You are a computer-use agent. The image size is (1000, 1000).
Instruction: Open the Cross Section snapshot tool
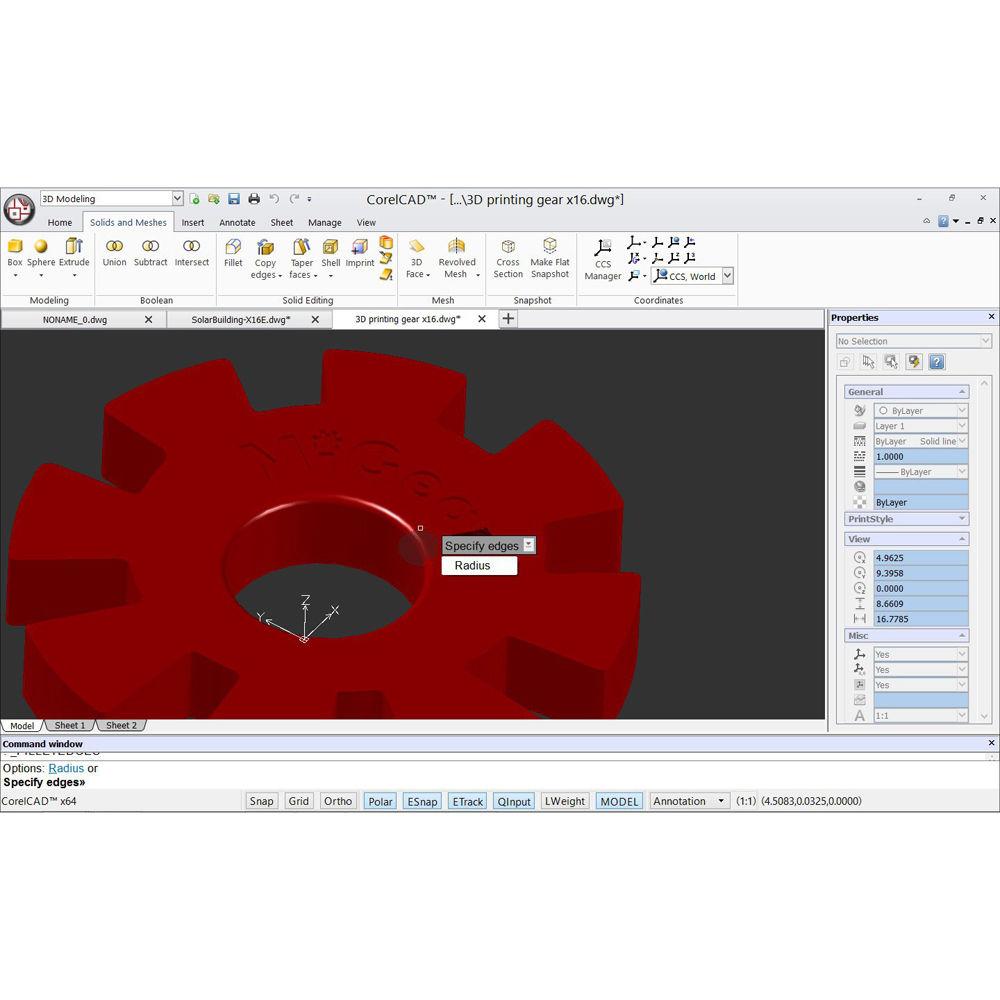click(508, 258)
